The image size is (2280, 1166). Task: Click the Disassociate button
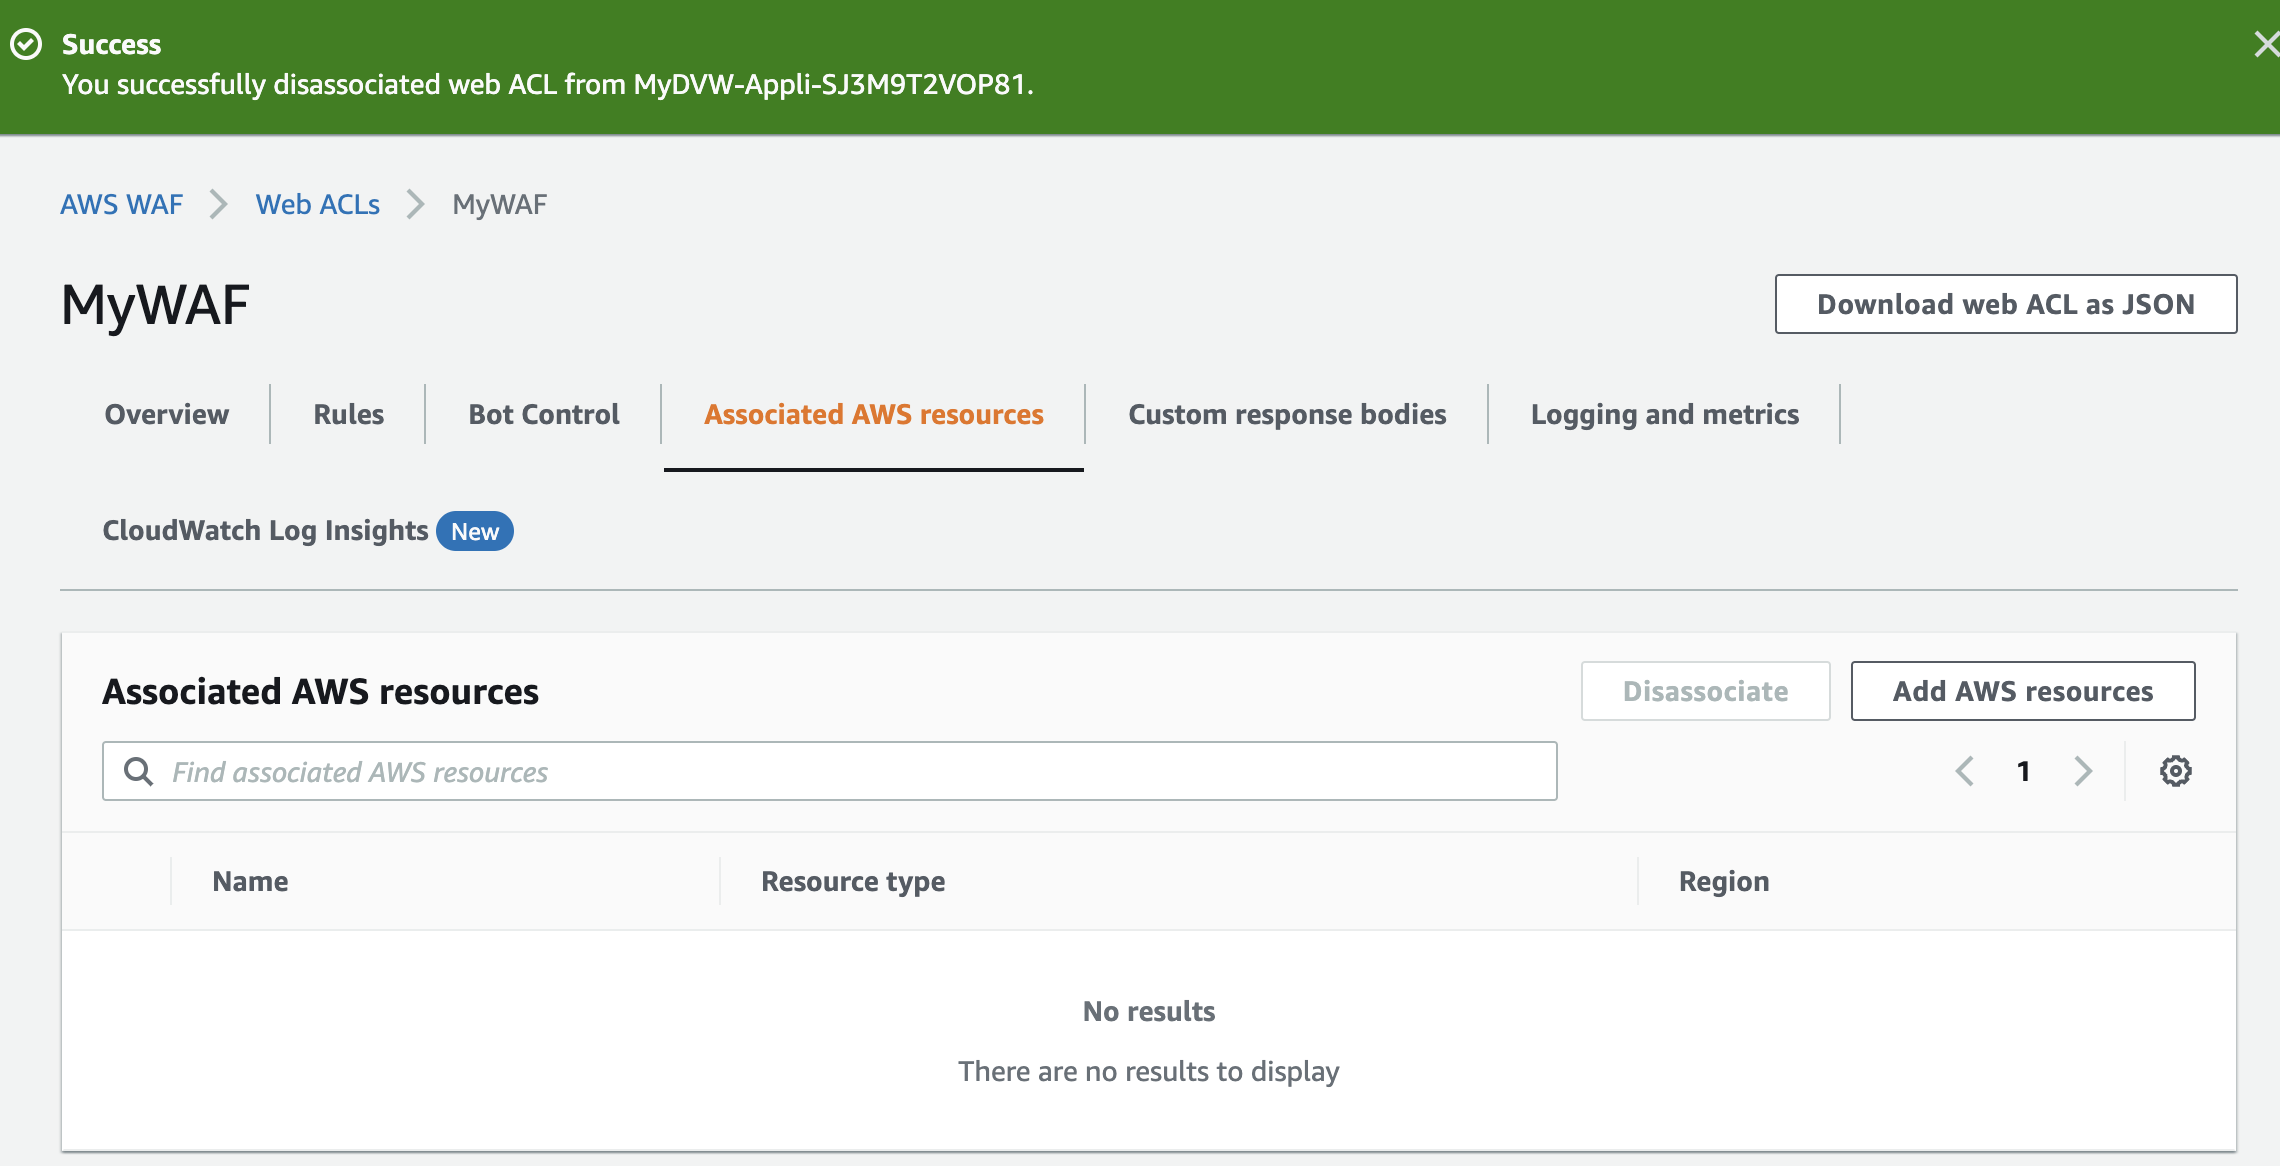1705,691
